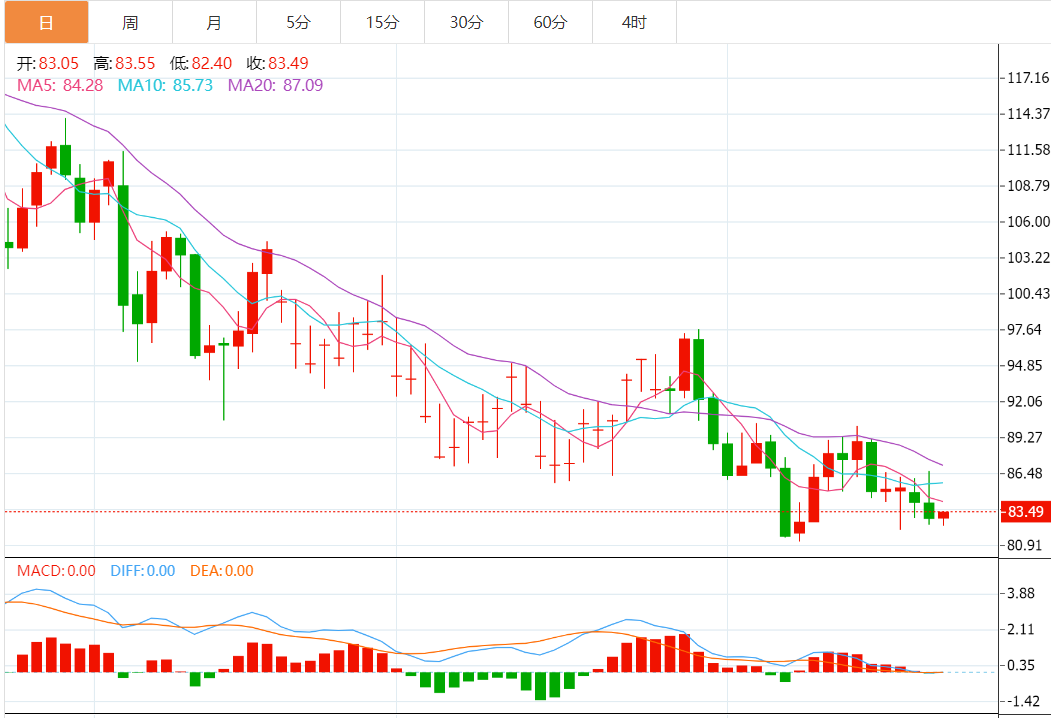
Task: Click the MACD: 0.00 label
Action: click(56, 571)
